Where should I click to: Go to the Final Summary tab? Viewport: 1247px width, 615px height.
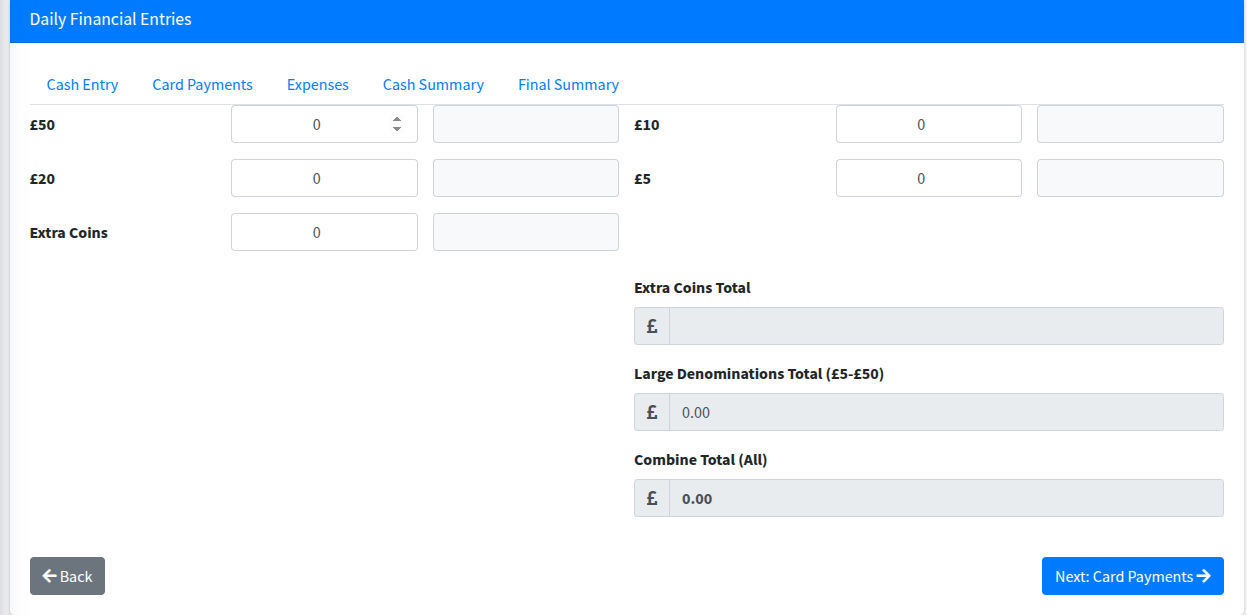click(568, 84)
